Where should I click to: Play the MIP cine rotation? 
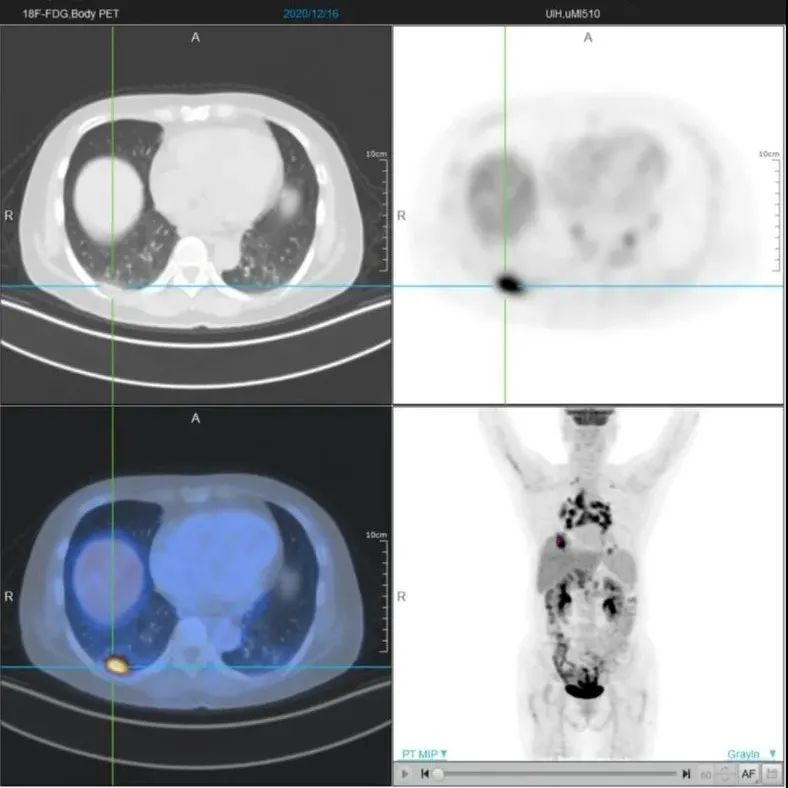(x=405, y=774)
